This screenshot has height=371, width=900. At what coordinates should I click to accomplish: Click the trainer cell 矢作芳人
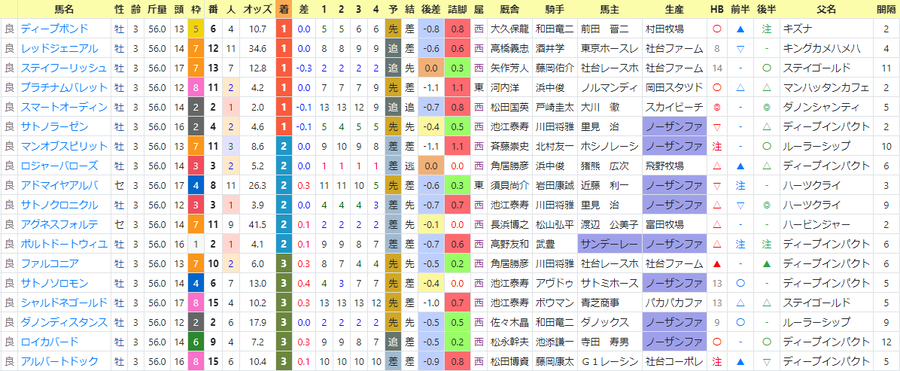tap(509, 68)
